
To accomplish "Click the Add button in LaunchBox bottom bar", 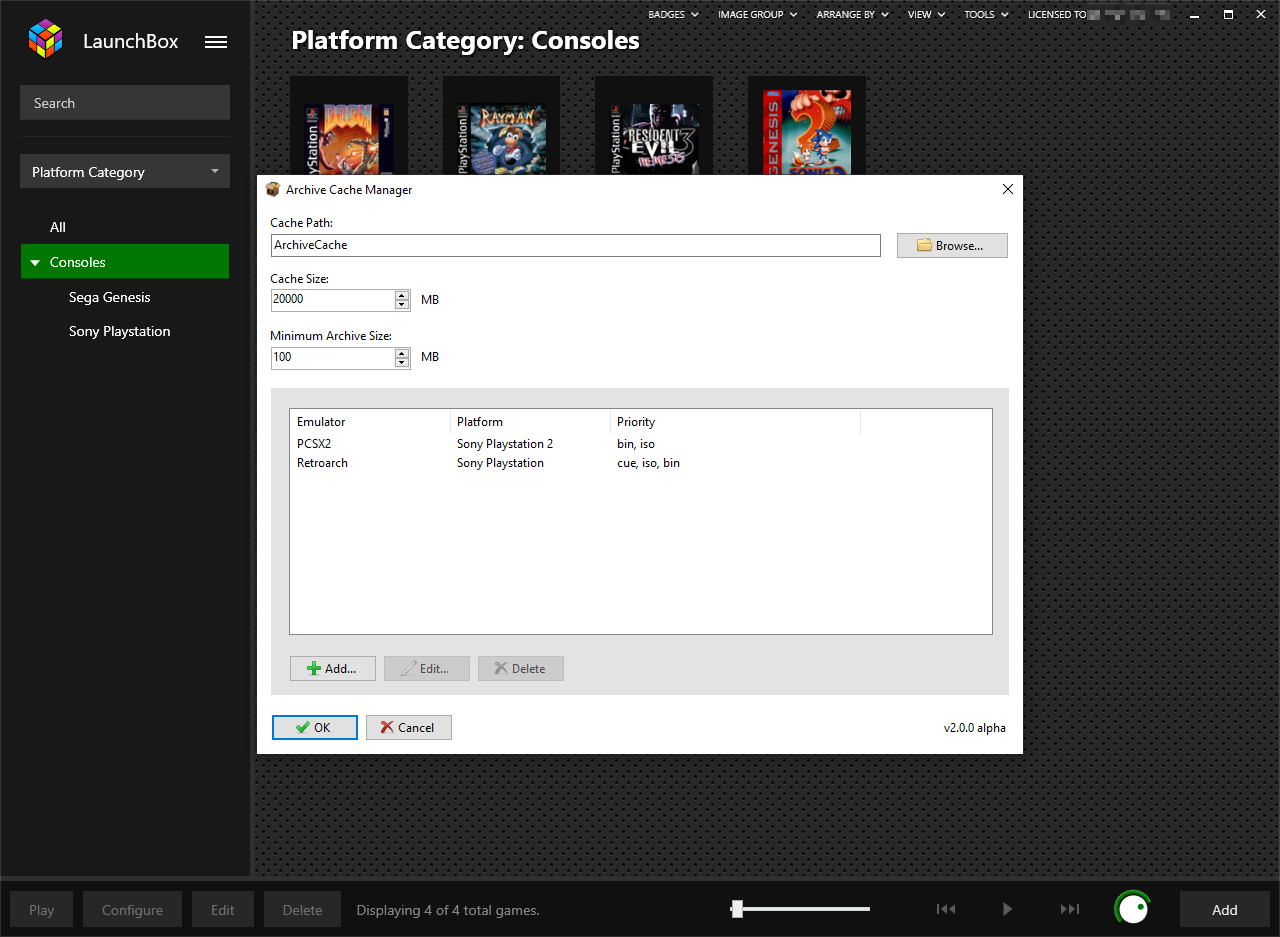I will point(1225,909).
